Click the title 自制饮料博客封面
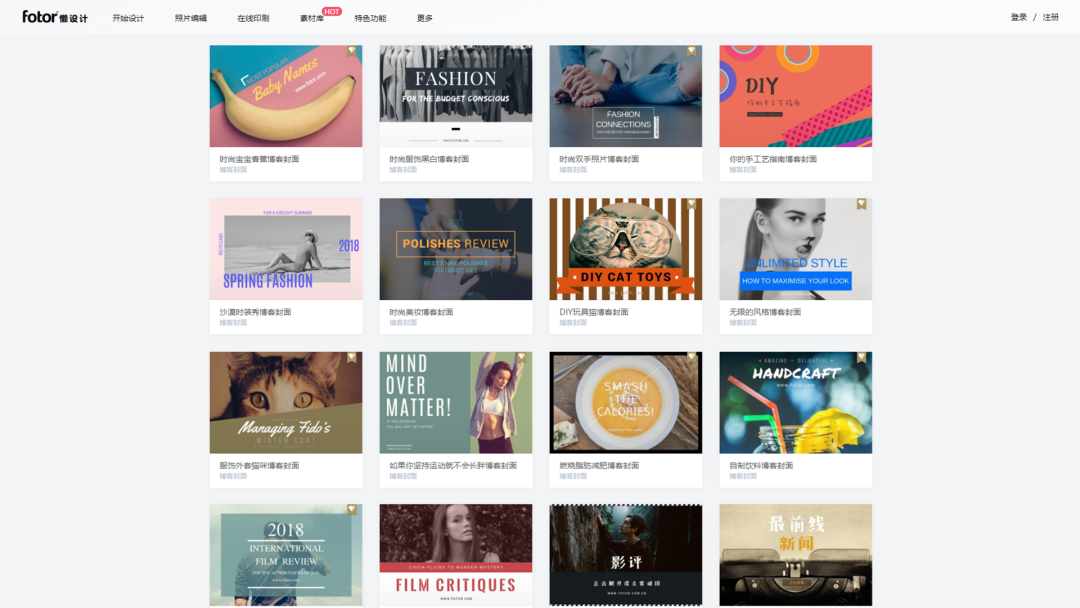The width and height of the screenshot is (1080, 608). [761, 465]
